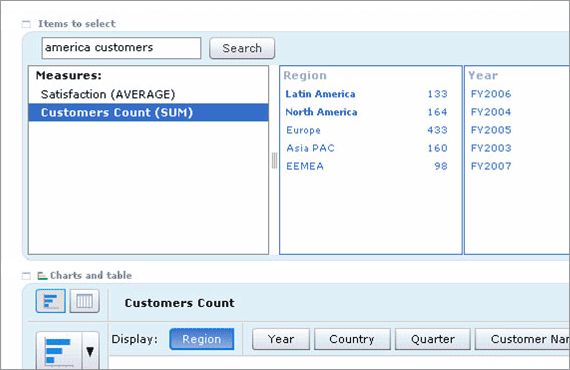Display by Customer Name
Image resolution: width=570 pixels, height=370 pixels.
(x=522, y=339)
